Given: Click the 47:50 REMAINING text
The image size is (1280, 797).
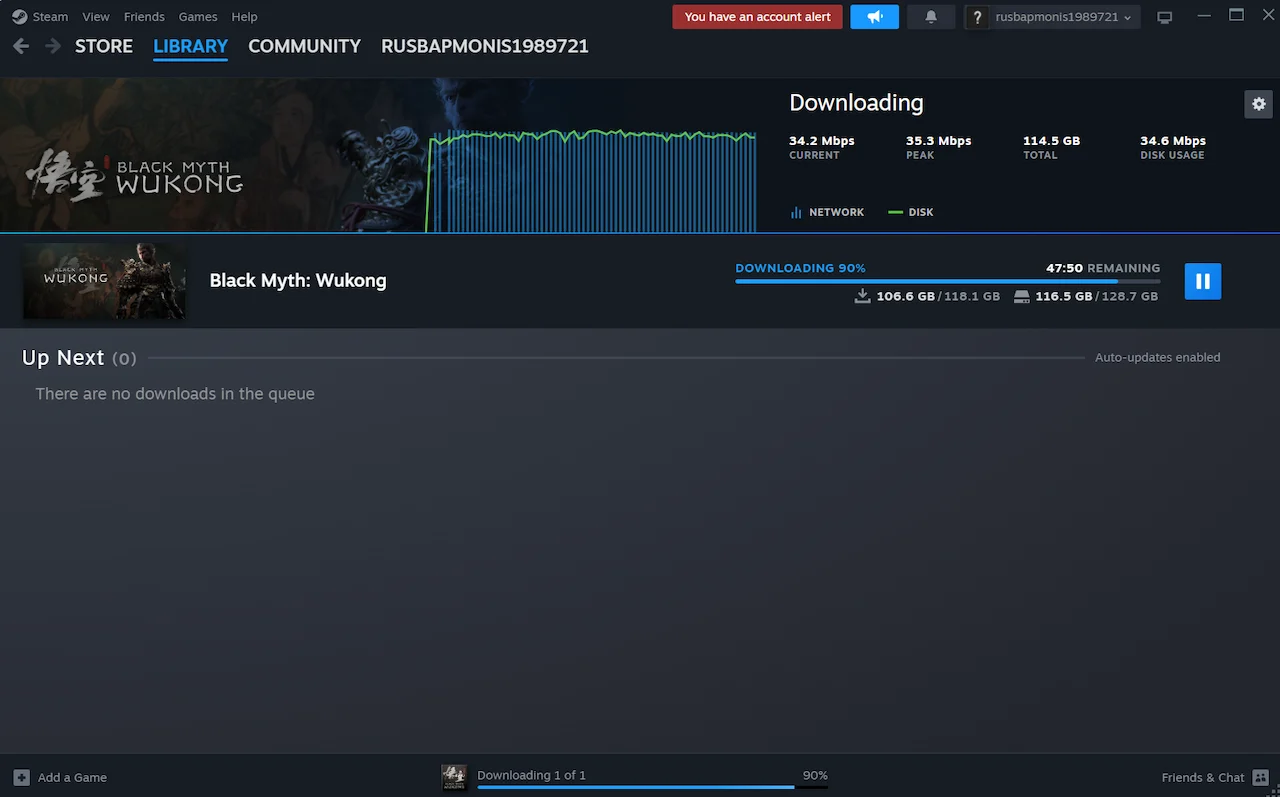Looking at the screenshot, I should pyautogui.click(x=1103, y=268).
